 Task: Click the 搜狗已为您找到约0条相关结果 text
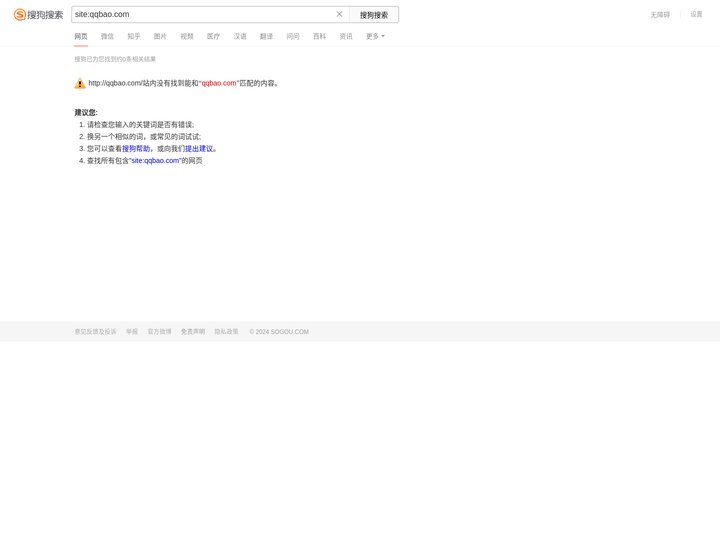pos(115,59)
